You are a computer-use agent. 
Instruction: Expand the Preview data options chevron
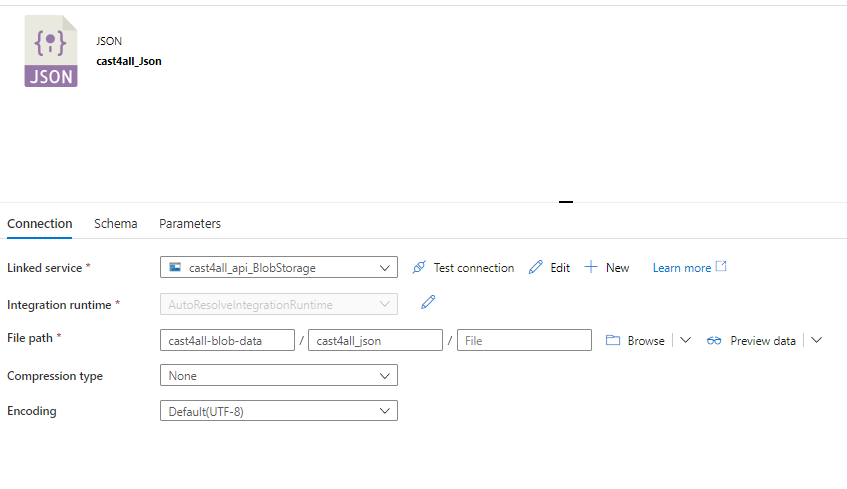817,340
